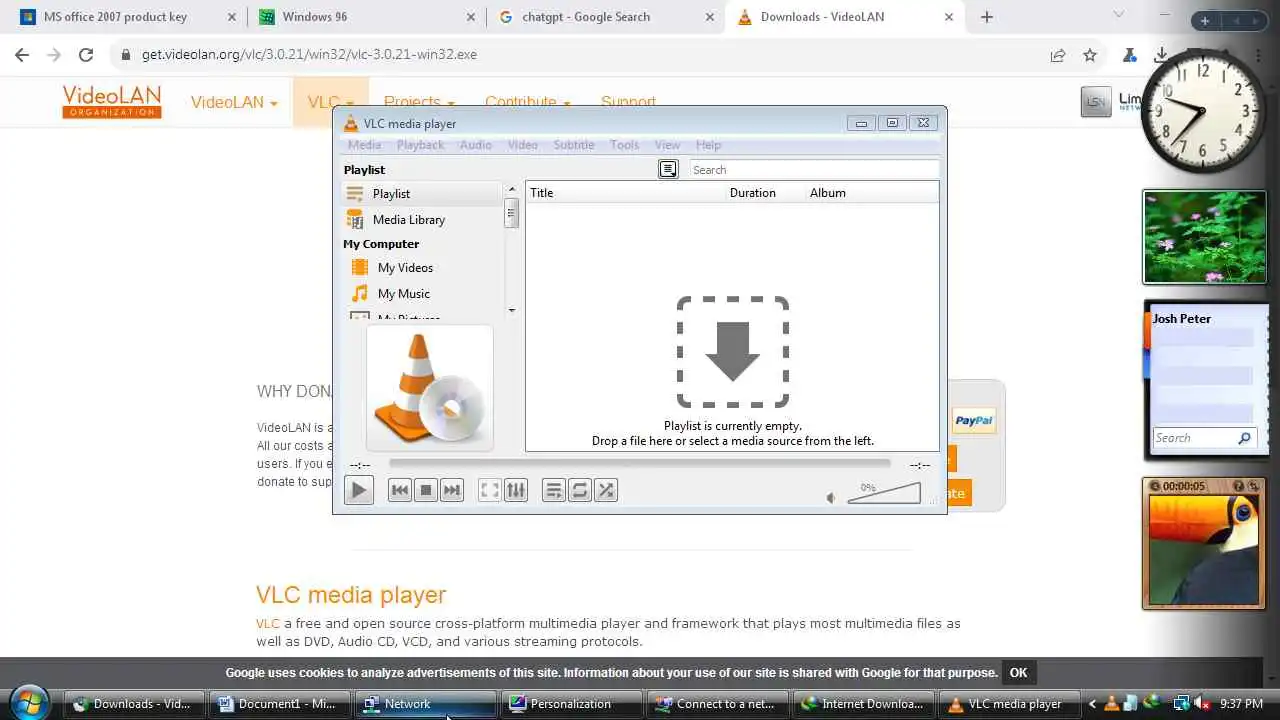Switch to Document1 taskbar button
Image resolution: width=1280 pixels, height=720 pixels.
pos(278,704)
